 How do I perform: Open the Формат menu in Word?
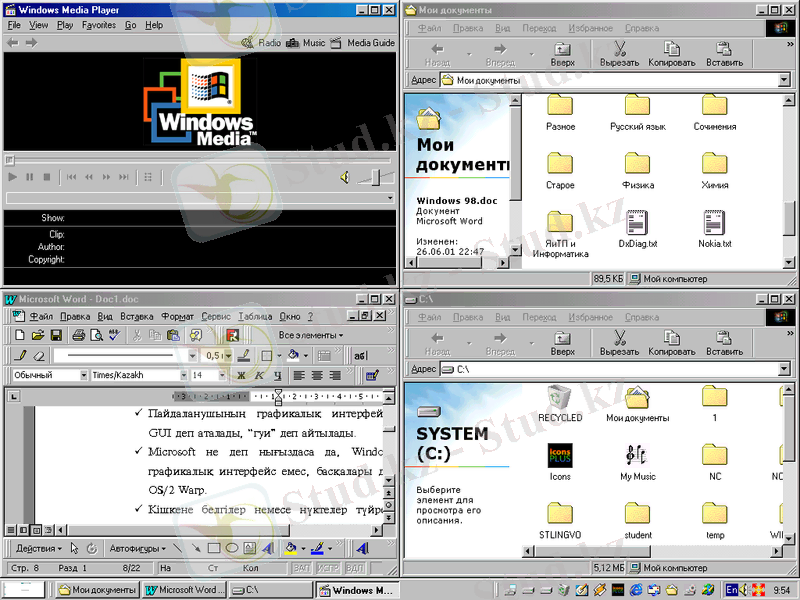point(177,316)
